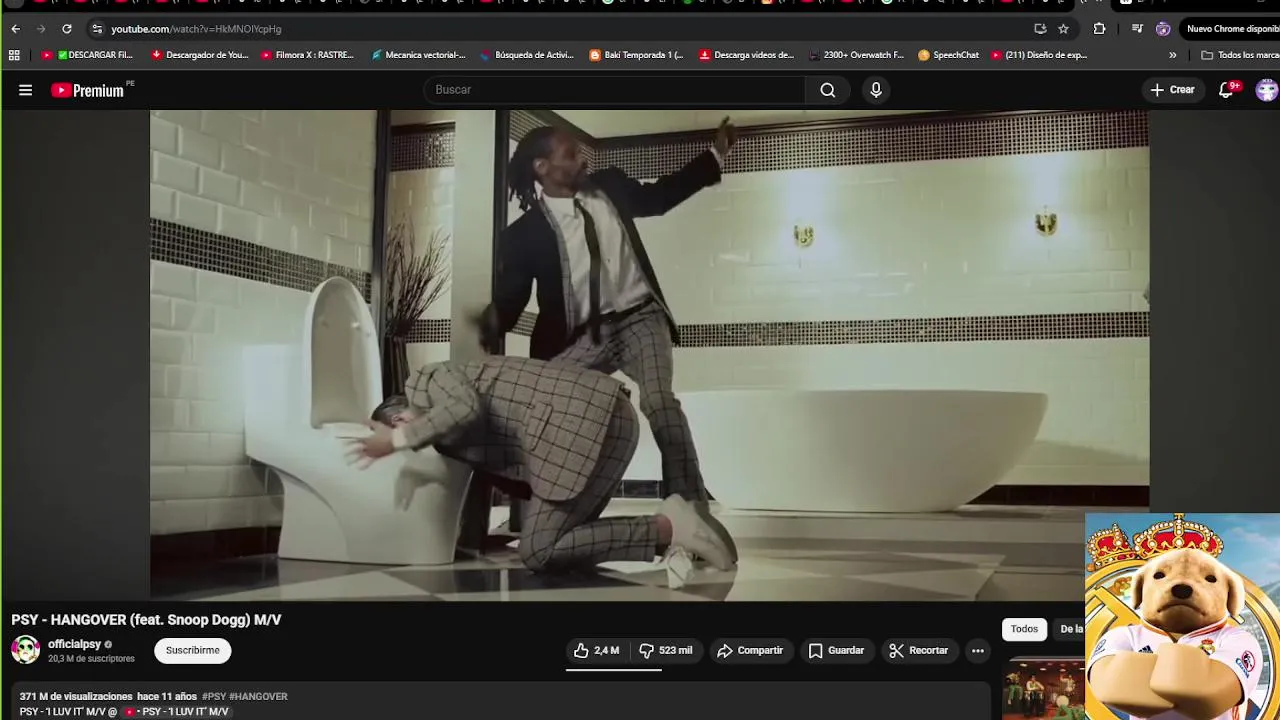Open Descarga videos de... bookmark
This screenshot has height=720, width=1280.
pos(747,55)
